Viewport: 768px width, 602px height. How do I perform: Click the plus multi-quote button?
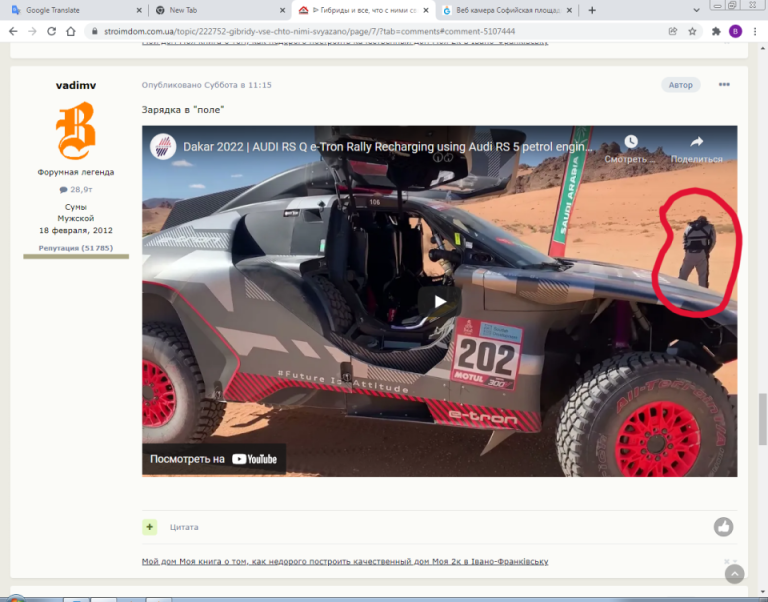pos(149,527)
